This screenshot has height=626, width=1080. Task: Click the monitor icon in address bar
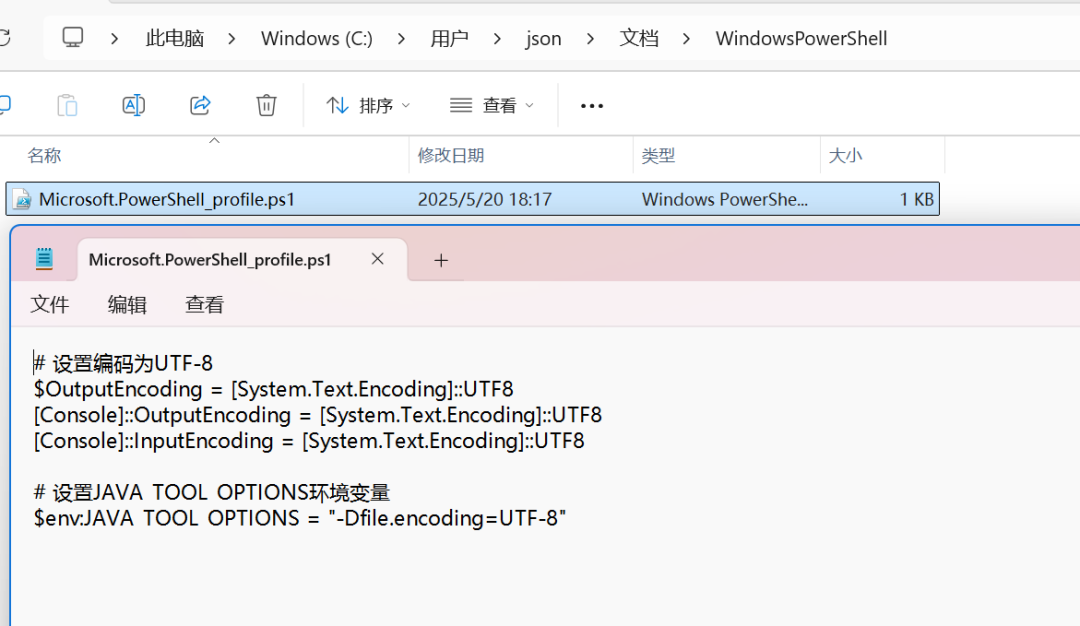click(x=73, y=38)
